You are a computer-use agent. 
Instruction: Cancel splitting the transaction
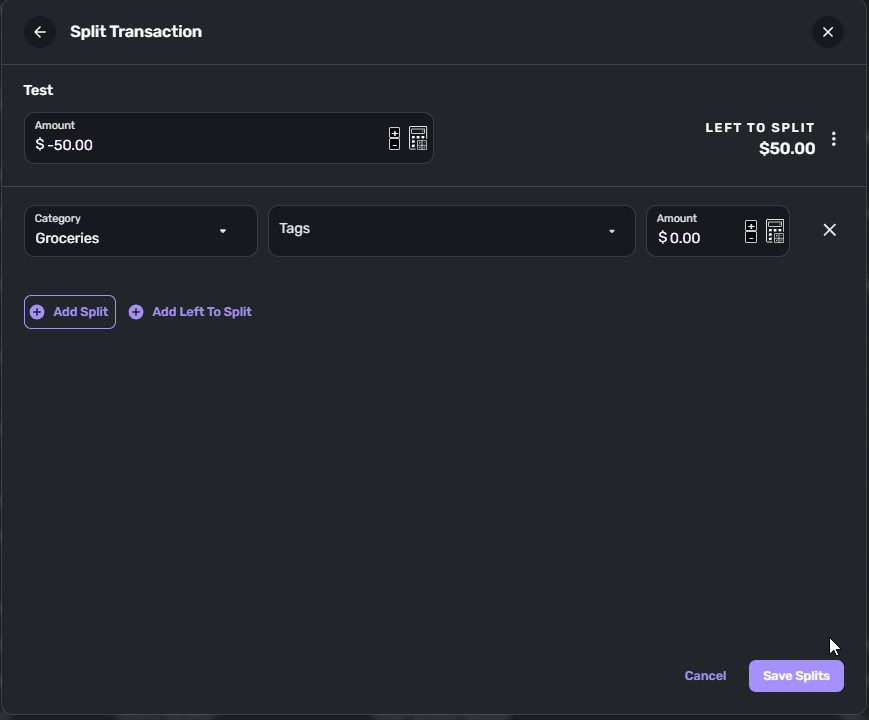point(705,675)
